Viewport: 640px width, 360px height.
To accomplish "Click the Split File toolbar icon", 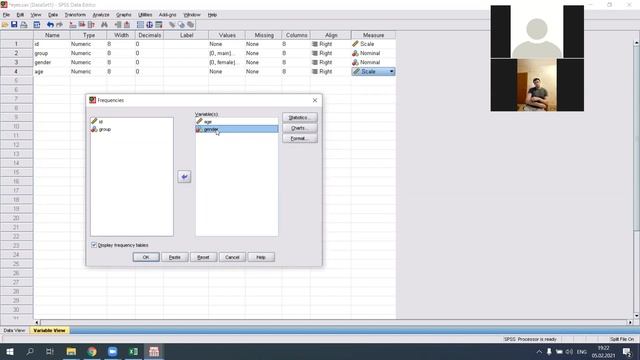I will click(140, 25).
